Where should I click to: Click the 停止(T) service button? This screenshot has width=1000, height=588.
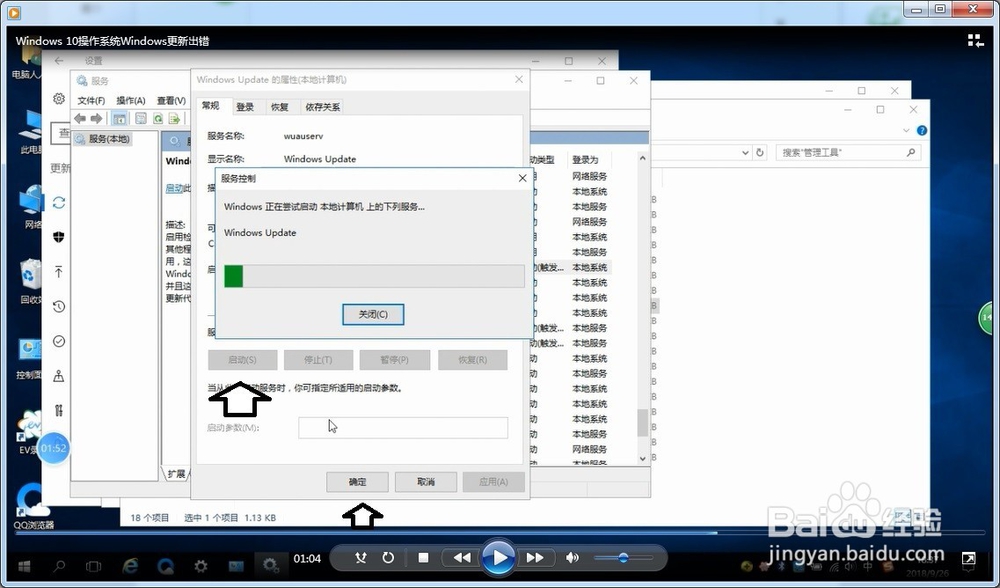[x=318, y=360]
